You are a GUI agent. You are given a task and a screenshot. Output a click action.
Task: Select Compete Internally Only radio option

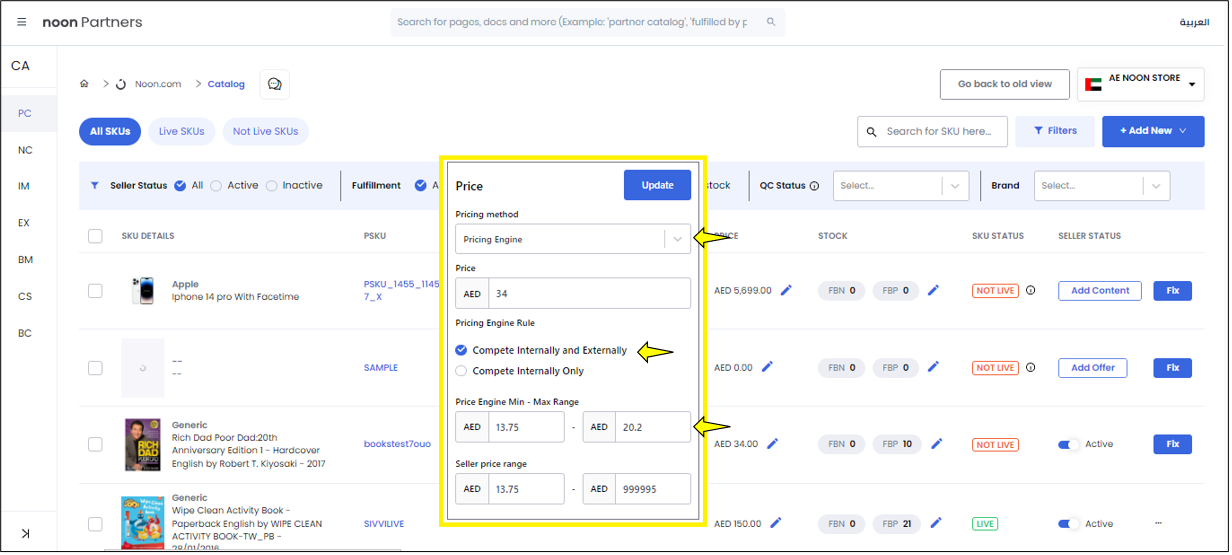(x=461, y=371)
